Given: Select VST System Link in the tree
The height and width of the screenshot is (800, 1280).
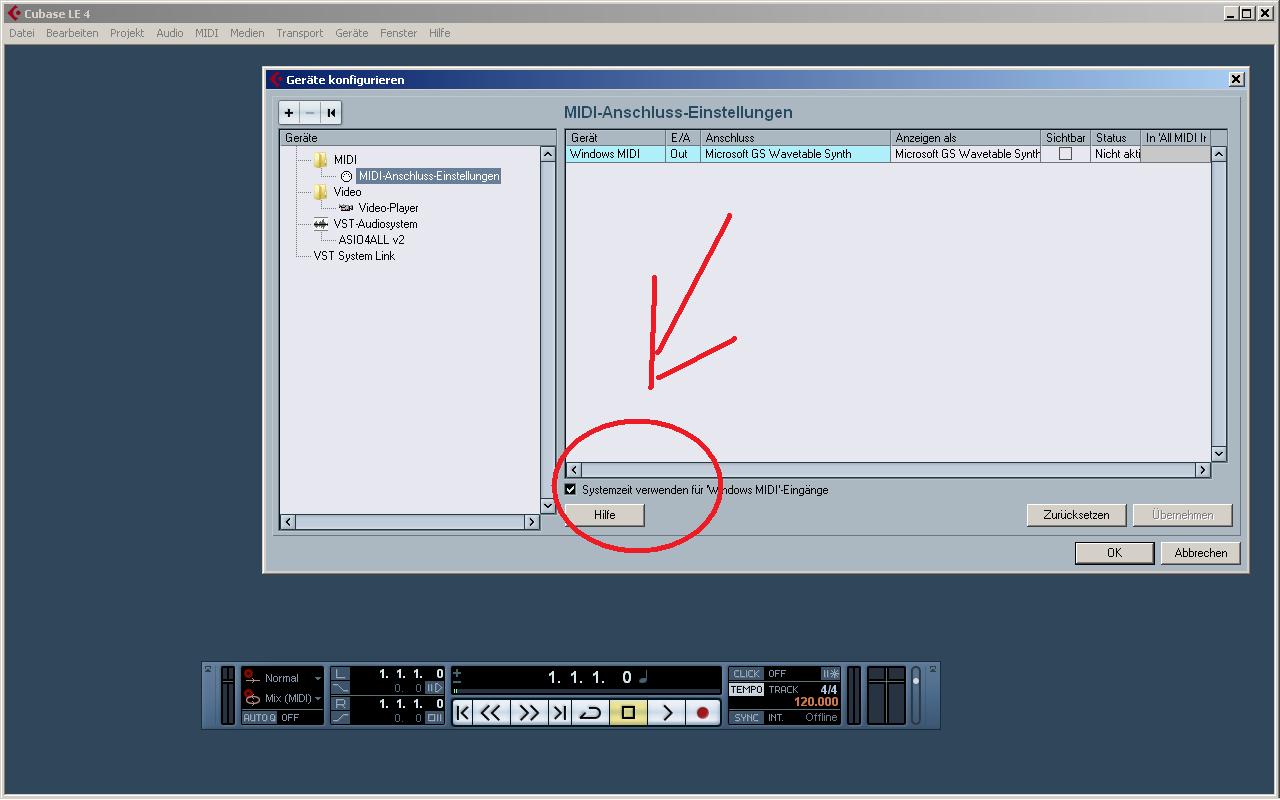Looking at the screenshot, I should click(354, 256).
